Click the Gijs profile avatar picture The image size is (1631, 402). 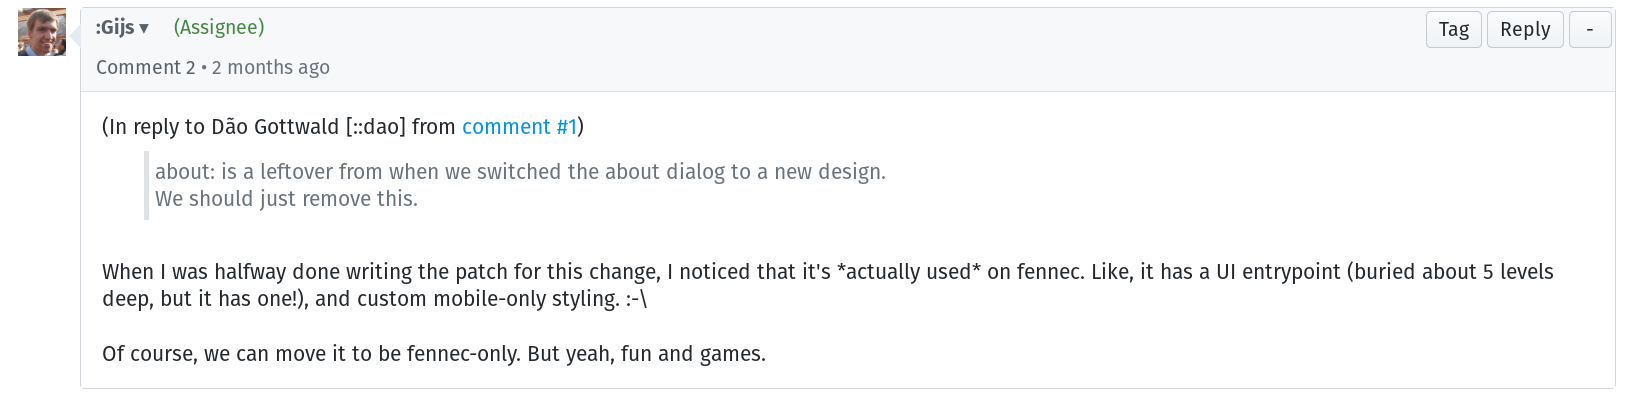click(42, 32)
